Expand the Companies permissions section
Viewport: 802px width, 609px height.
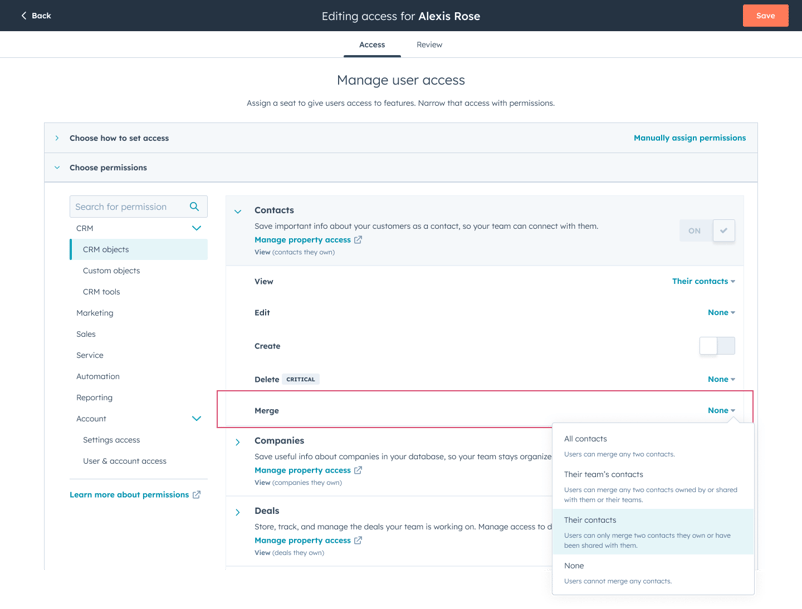coord(238,441)
